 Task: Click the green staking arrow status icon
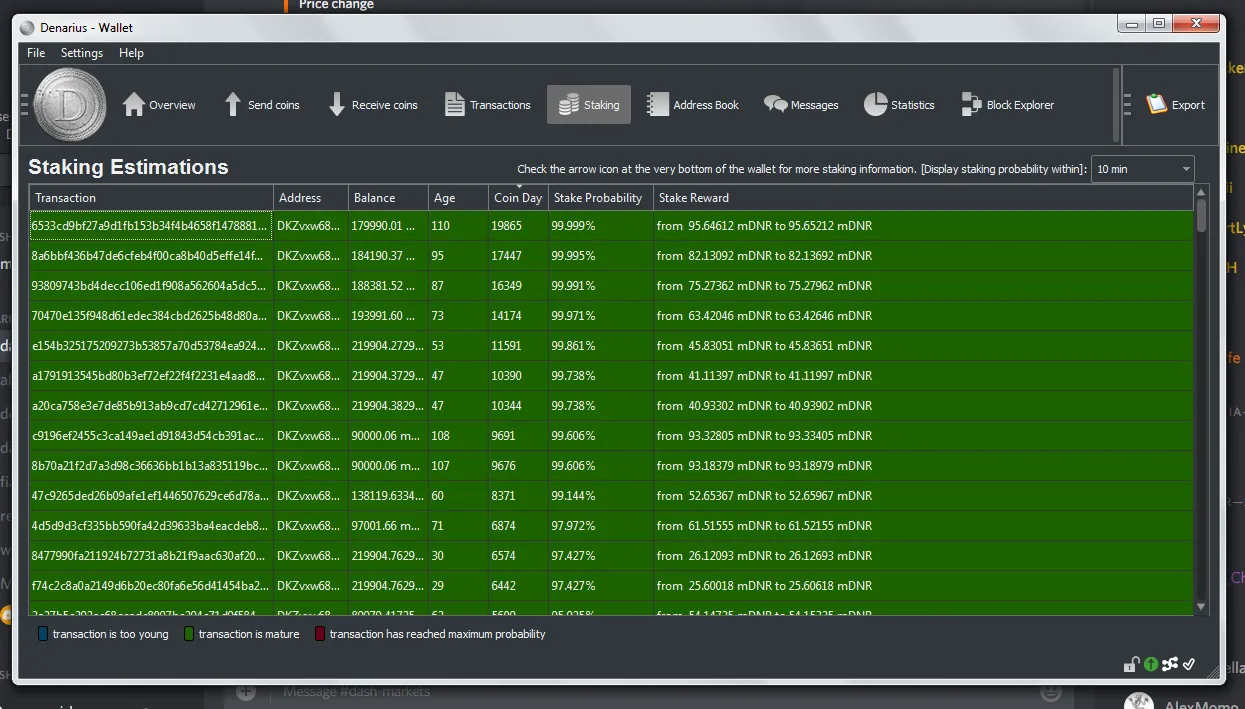tap(1151, 664)
